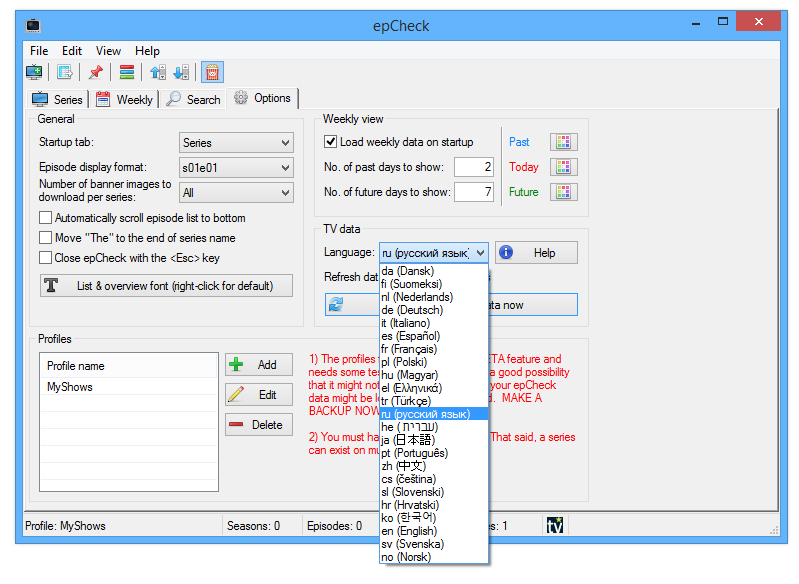Choose sv (Svenska) from language list
799x584 pixels.
434,544
